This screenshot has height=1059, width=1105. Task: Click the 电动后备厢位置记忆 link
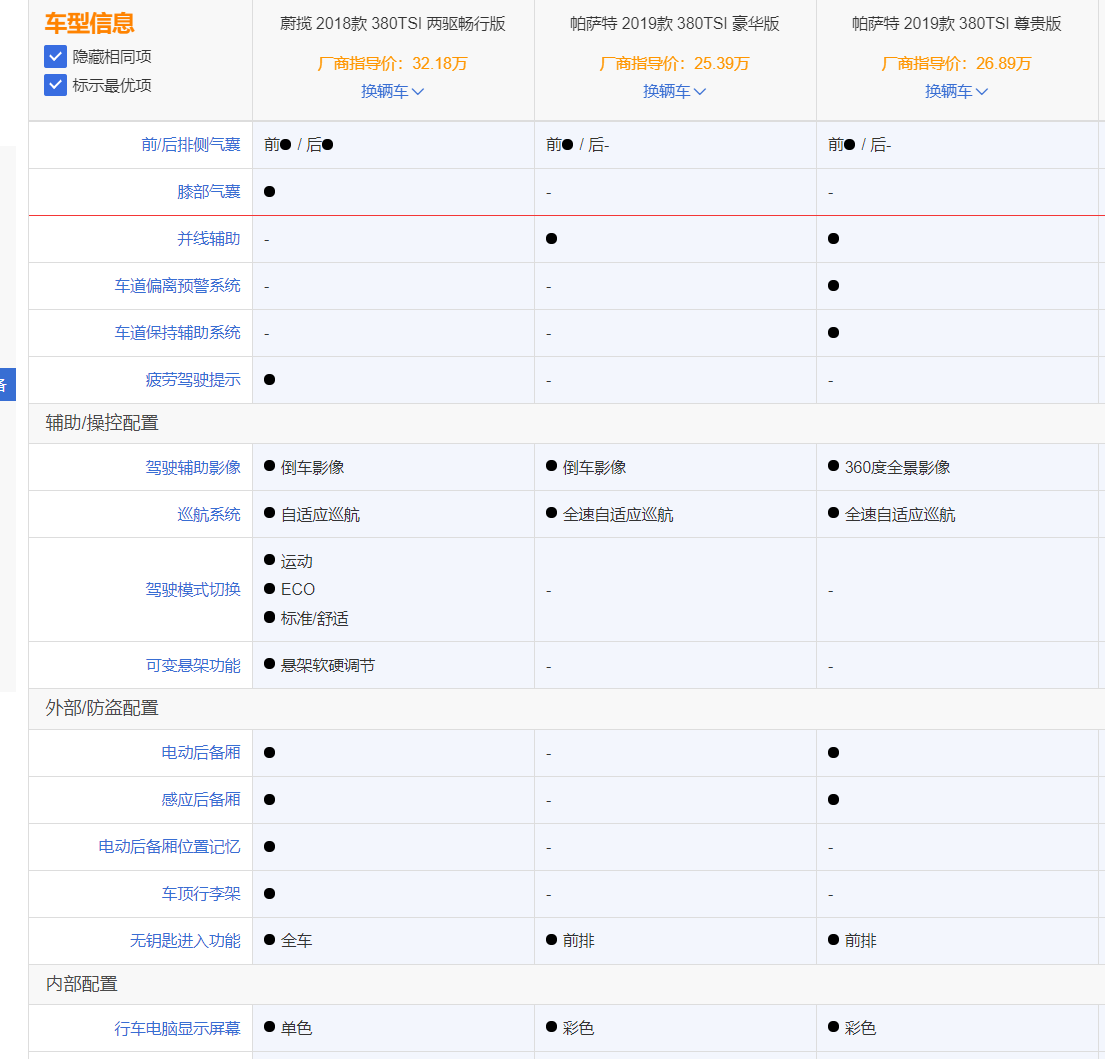click(169, 846)
